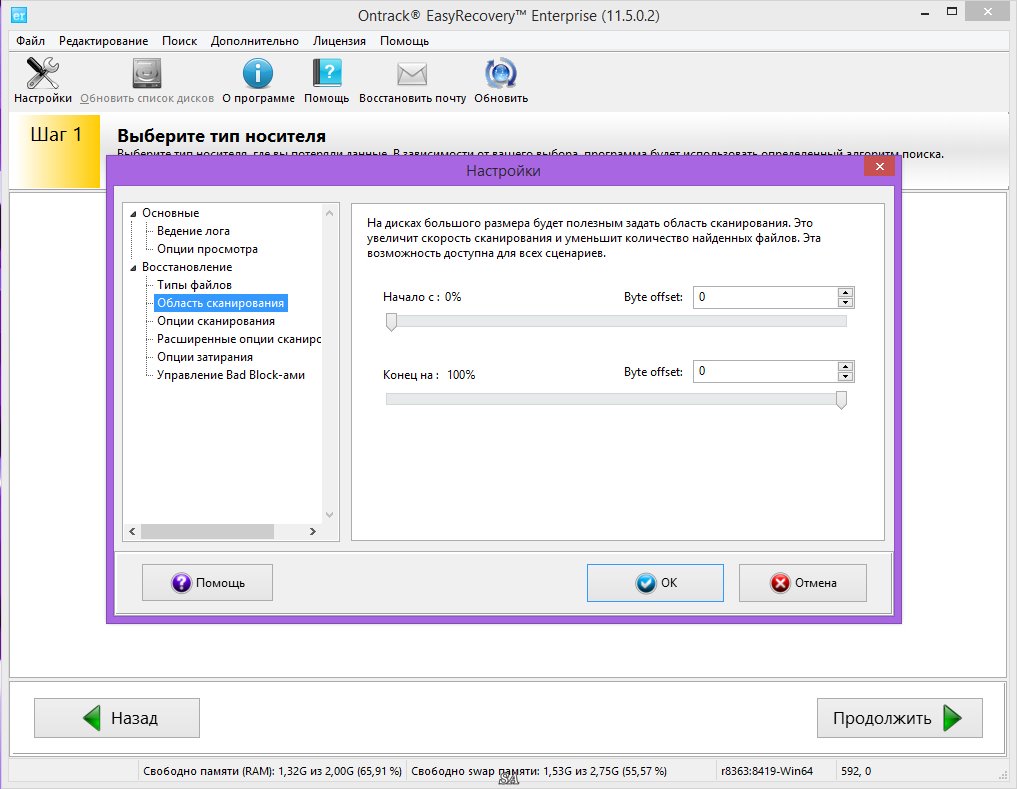Collapse the Восстановление tree section

point(133,268)
